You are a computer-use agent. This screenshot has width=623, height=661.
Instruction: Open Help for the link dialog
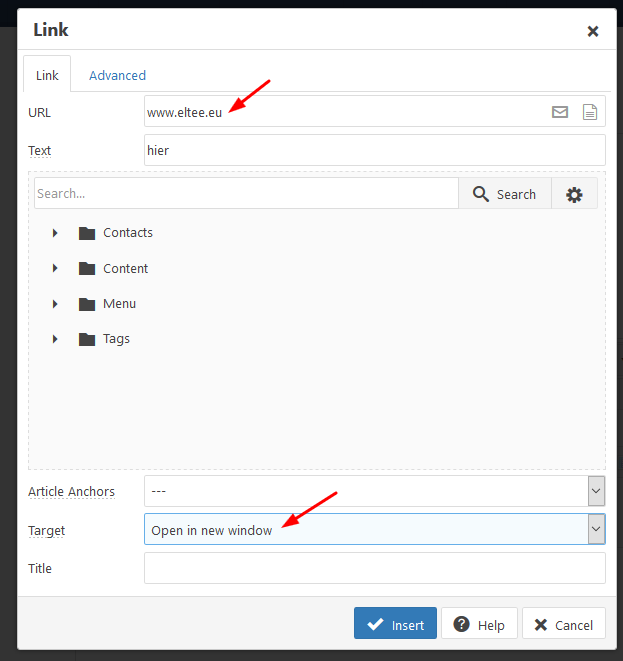[x=480, y=625]
